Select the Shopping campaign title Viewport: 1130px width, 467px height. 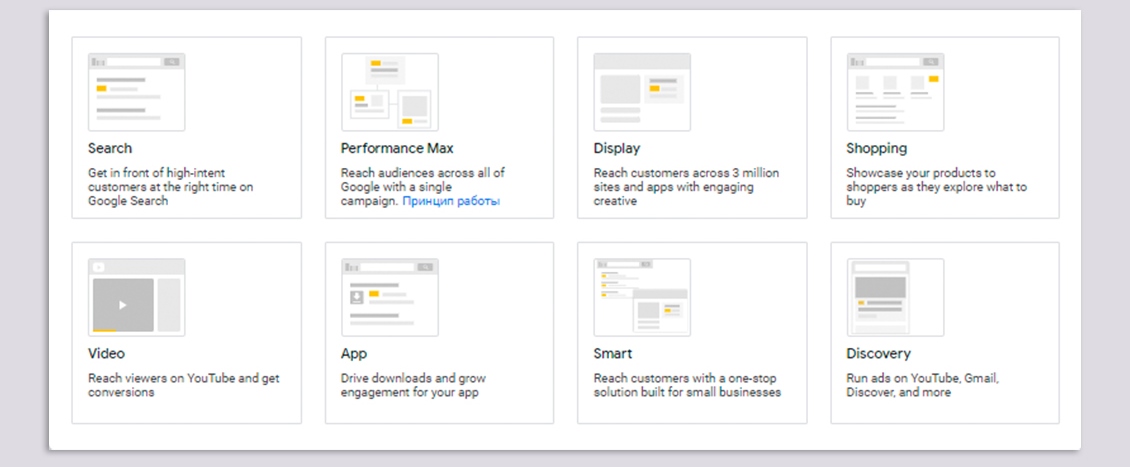click(x=877, y=148)
